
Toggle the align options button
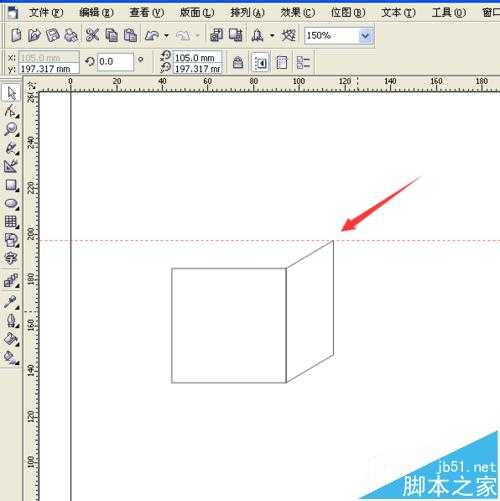pyautogui.click(x=303, y=62)
